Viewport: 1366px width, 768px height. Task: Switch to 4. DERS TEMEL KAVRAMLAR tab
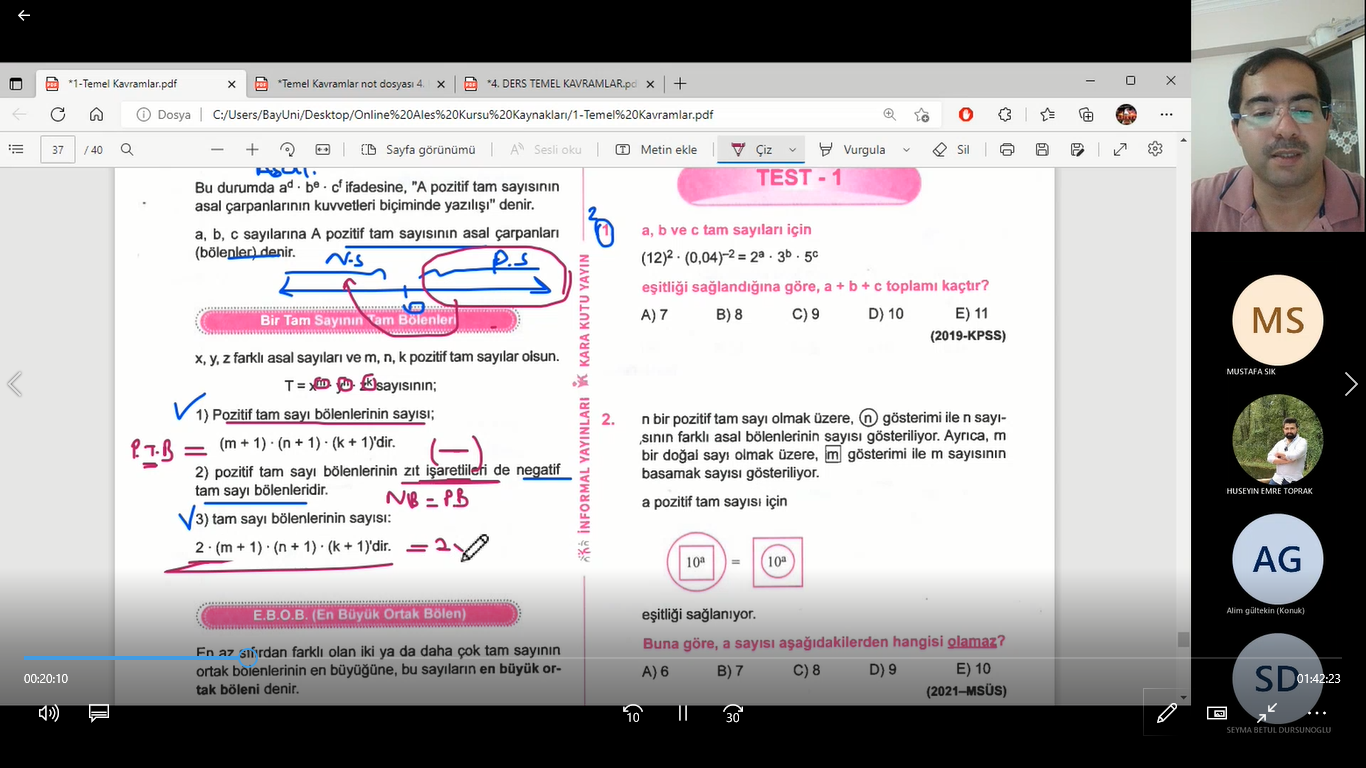point(559,84)
